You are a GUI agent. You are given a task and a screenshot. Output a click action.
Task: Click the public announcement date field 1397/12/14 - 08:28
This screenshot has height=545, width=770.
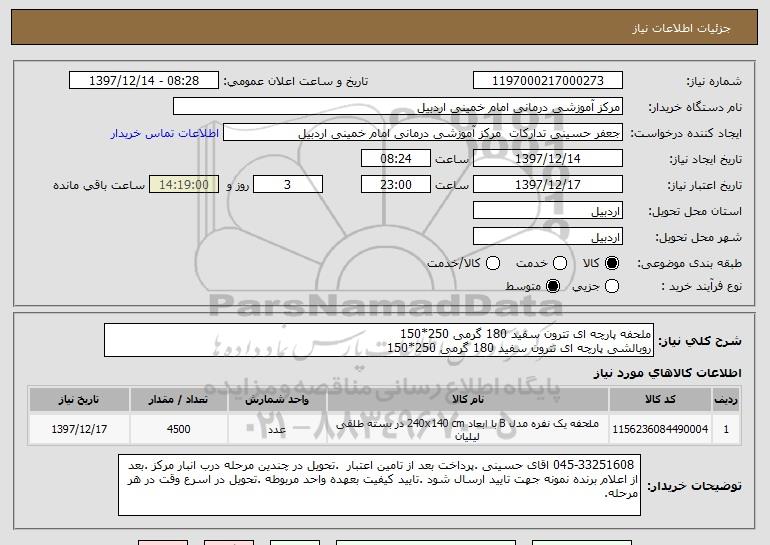coord(144,80)
